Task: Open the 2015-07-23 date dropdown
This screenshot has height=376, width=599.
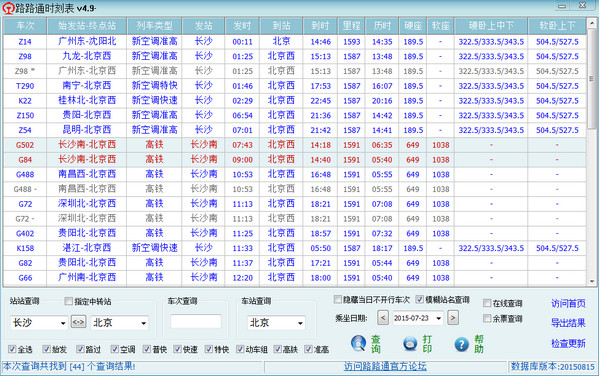Action: 439,318
